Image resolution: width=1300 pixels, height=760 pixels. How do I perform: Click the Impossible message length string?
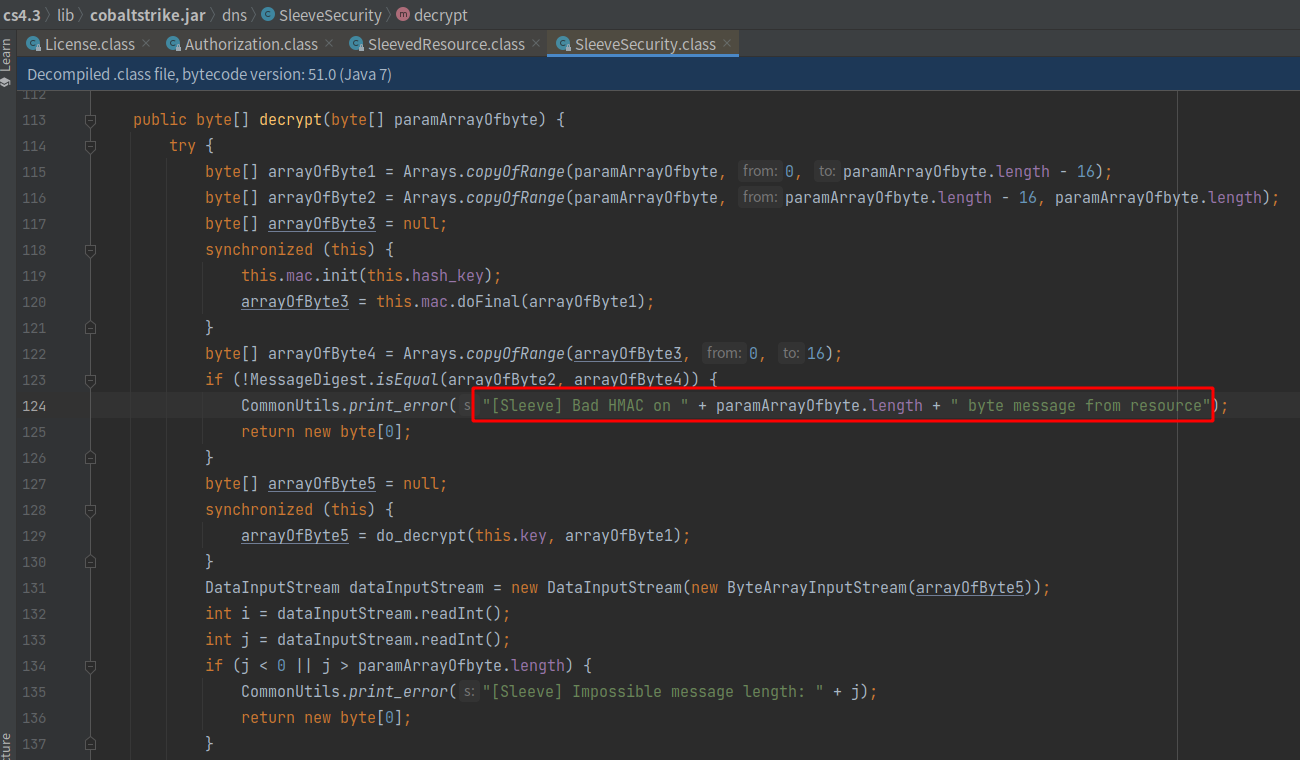654,692
